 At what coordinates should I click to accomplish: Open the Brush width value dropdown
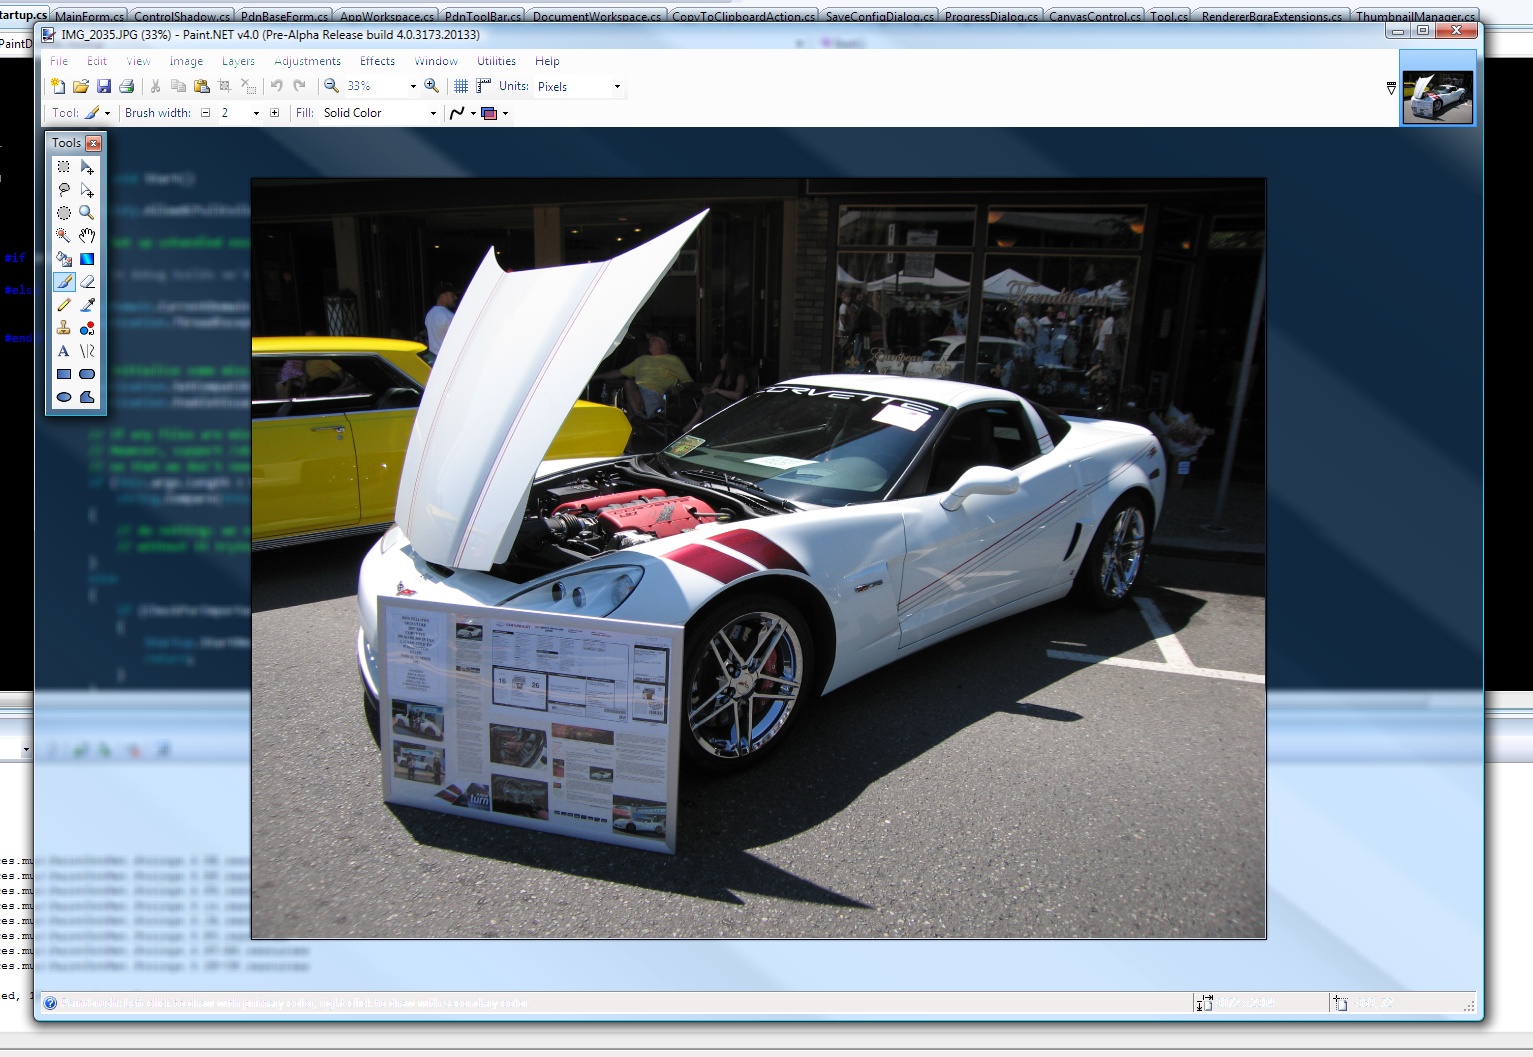click(257, 113)
